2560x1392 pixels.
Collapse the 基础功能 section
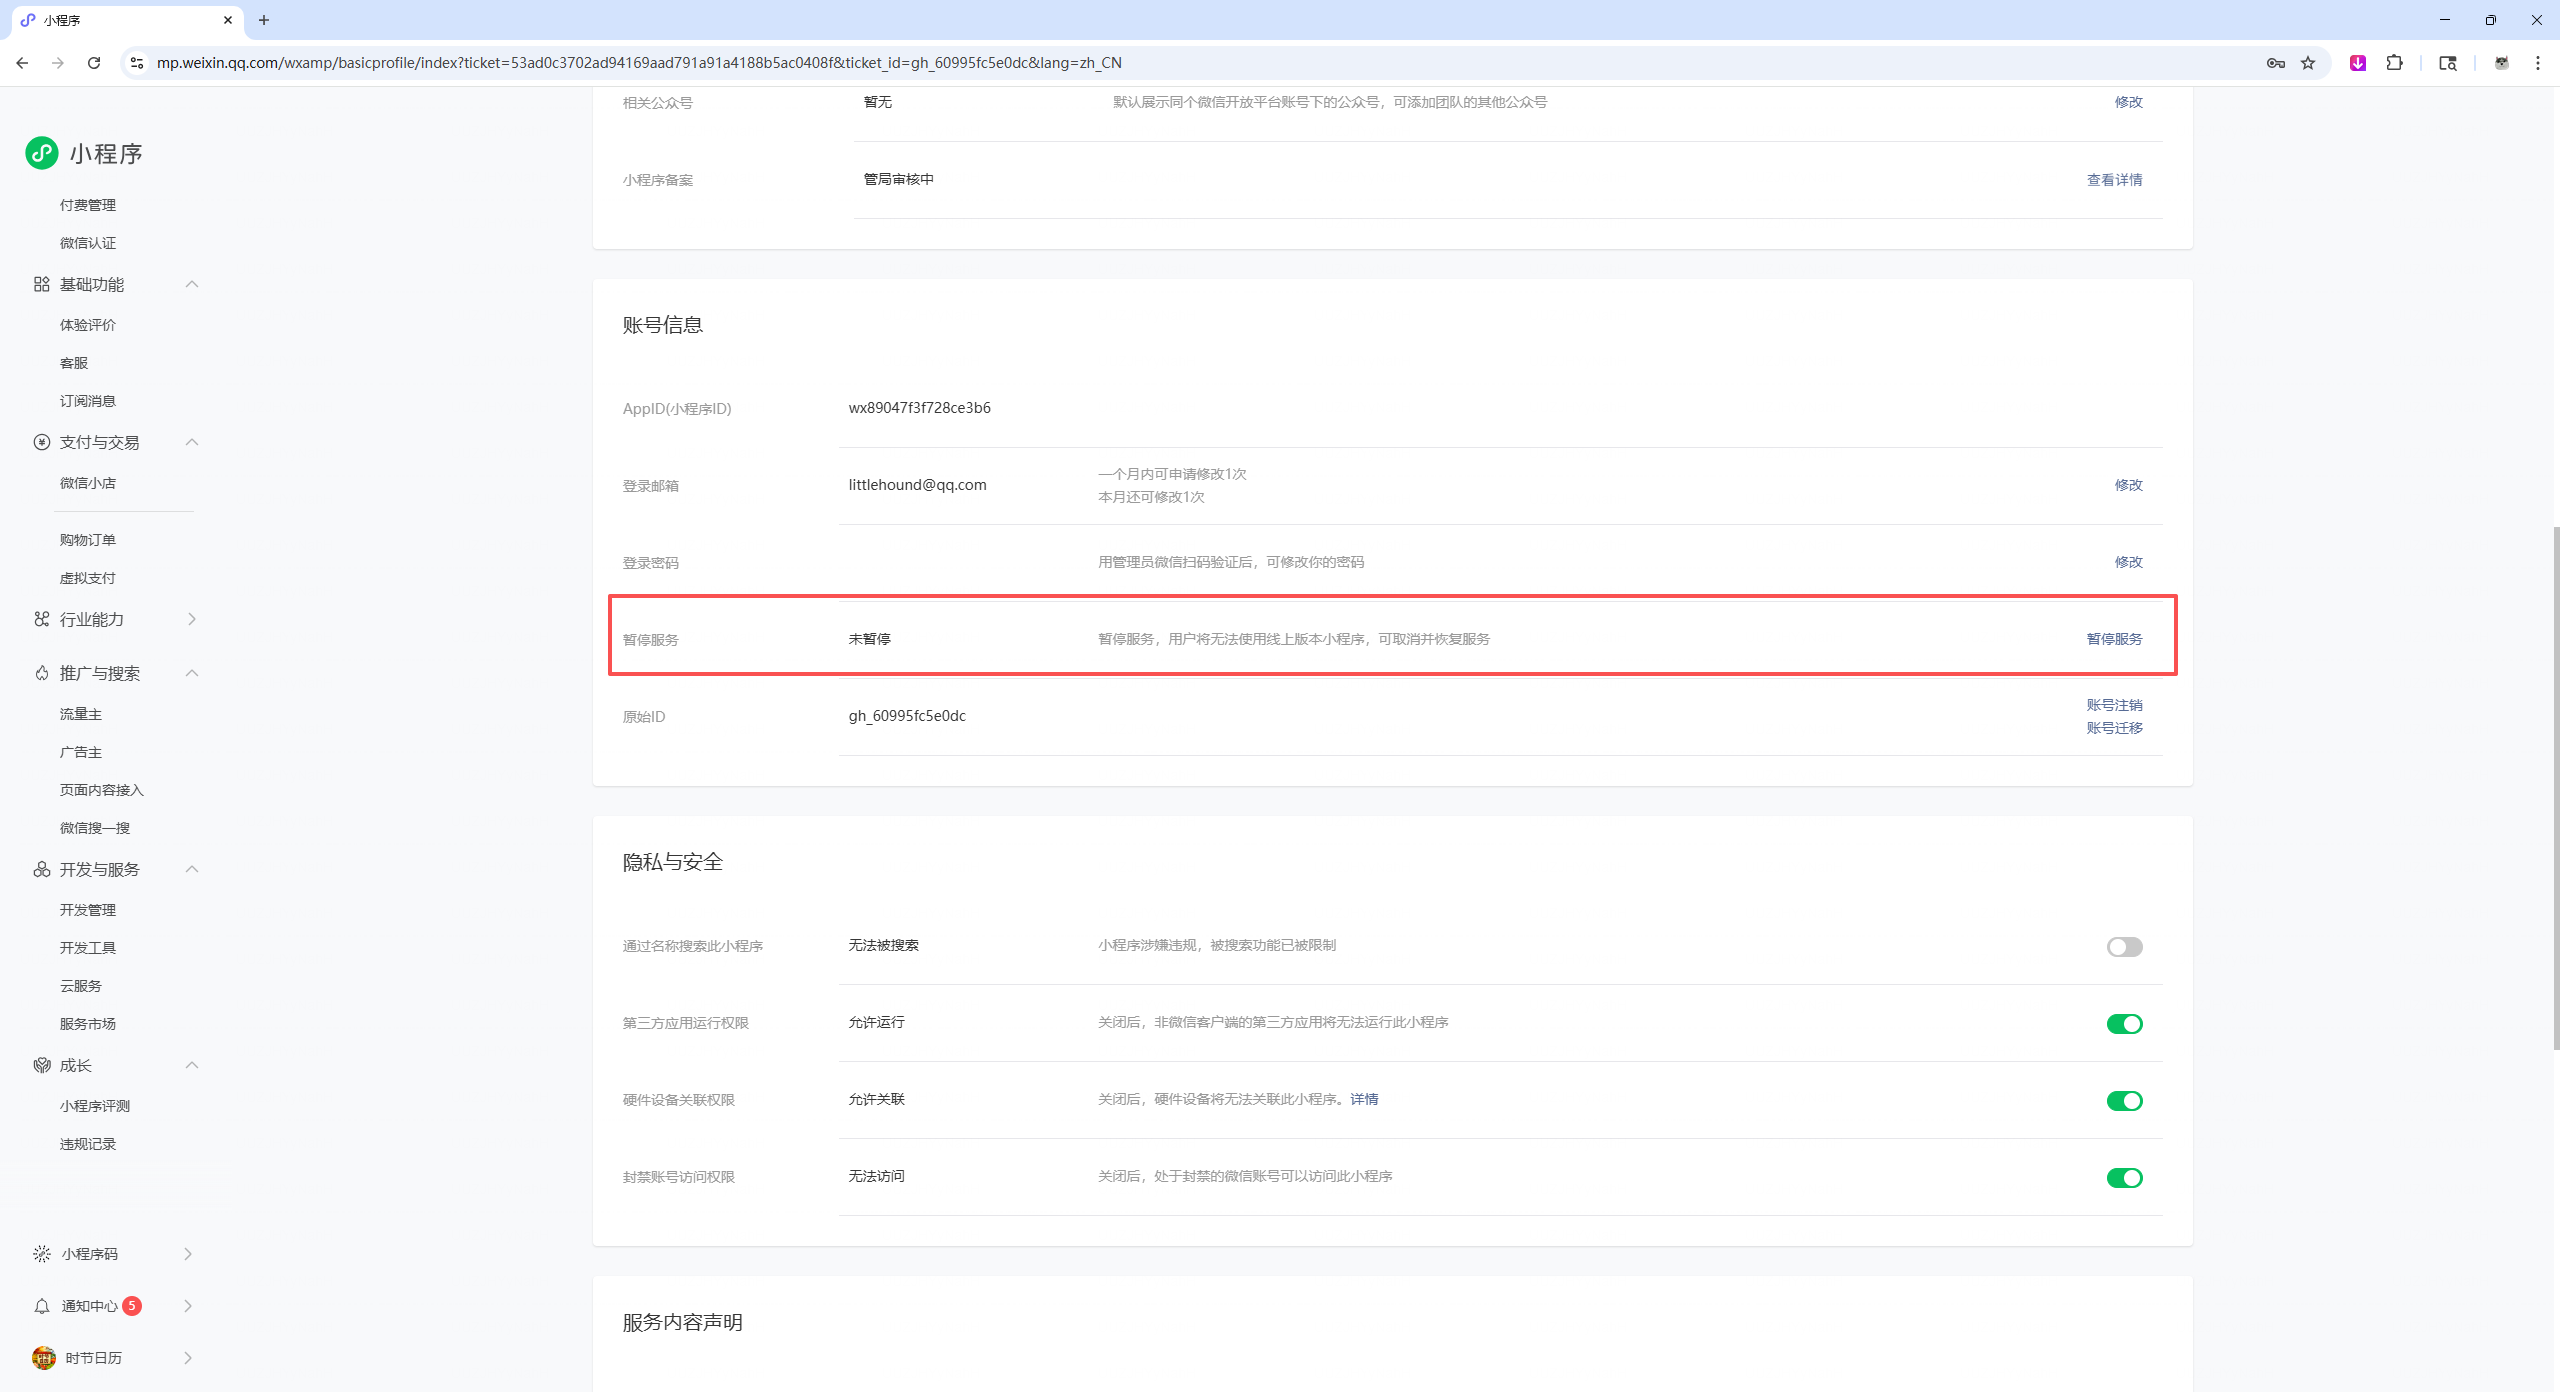click(192, 285)
